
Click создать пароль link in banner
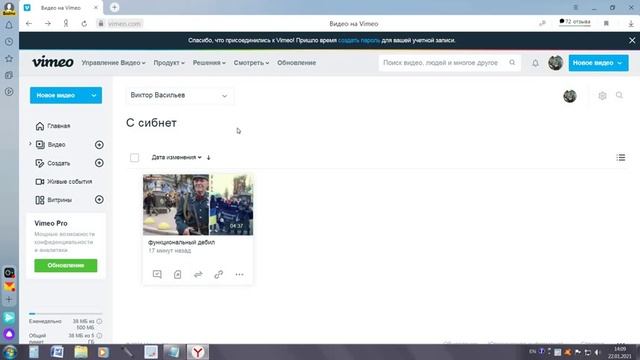[x=359, y=40]
